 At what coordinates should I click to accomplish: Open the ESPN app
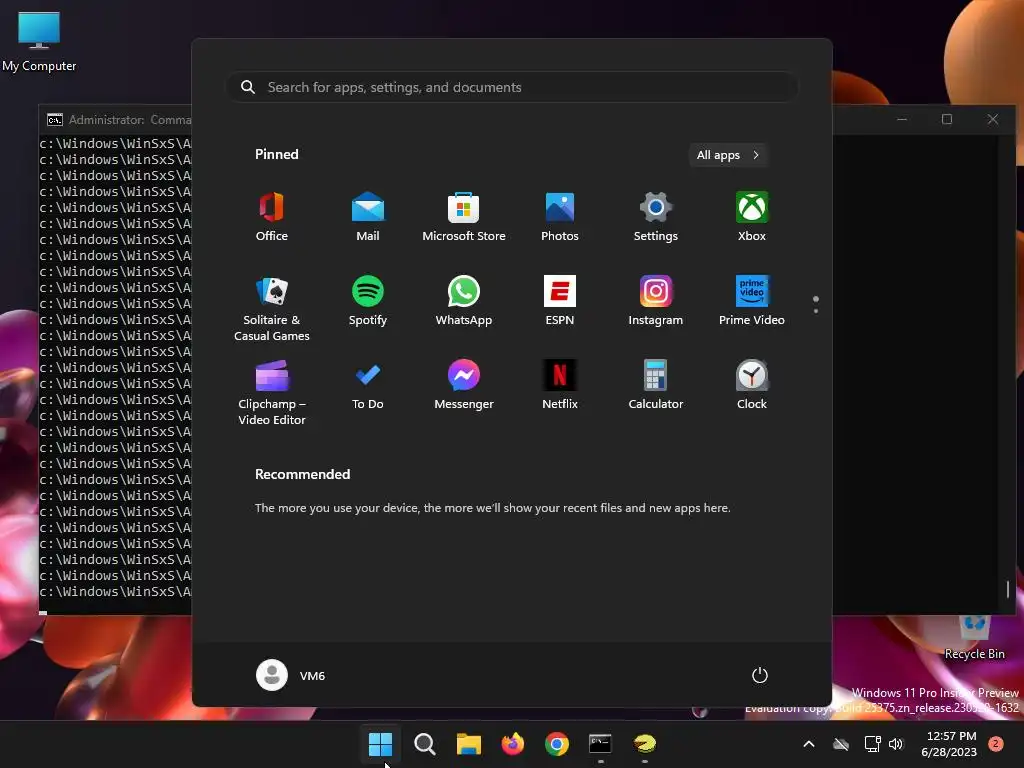pos(560,301)
